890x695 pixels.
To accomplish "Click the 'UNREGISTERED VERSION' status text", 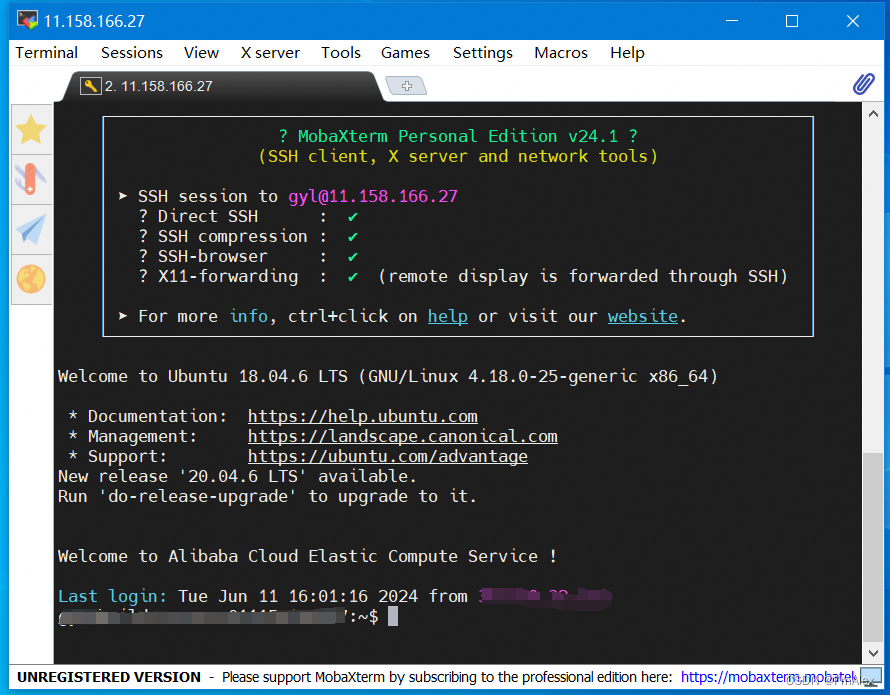I will (x=109, y=677).
